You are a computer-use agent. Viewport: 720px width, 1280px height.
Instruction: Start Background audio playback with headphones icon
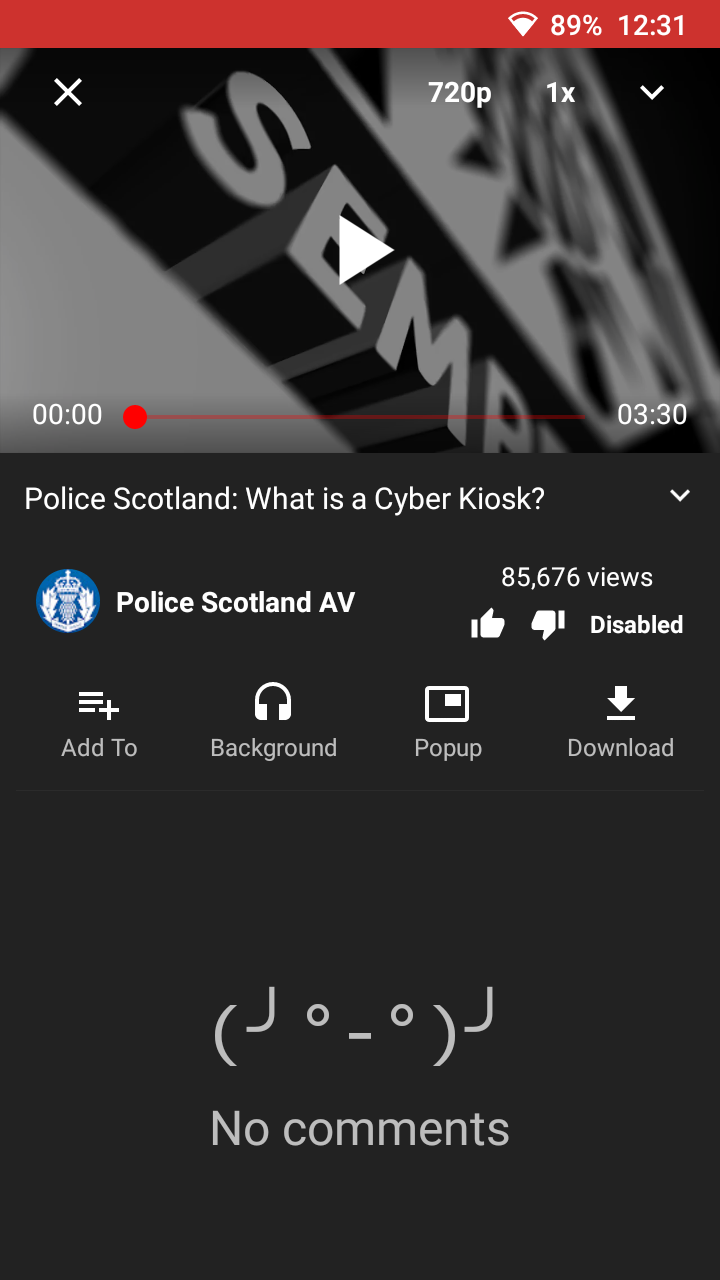click(273, 724)
